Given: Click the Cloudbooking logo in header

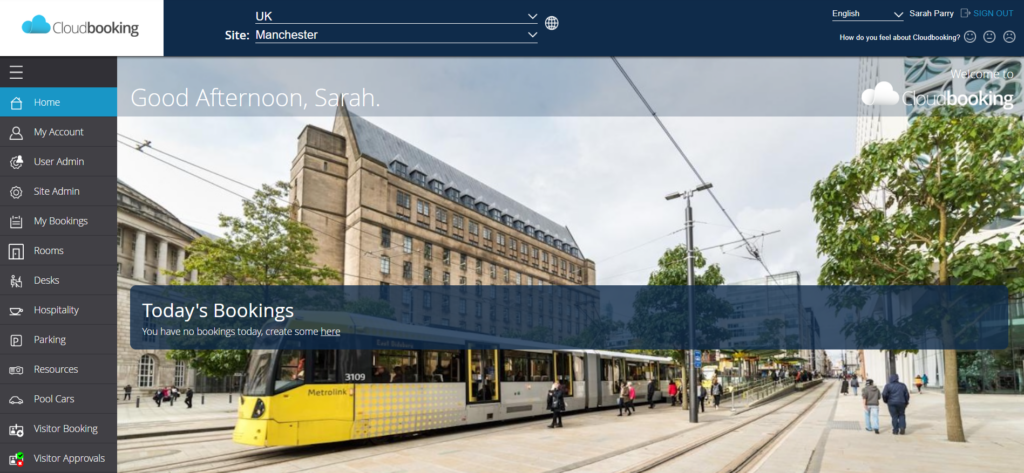Looking at the screenshot, I should pos(81,27).
